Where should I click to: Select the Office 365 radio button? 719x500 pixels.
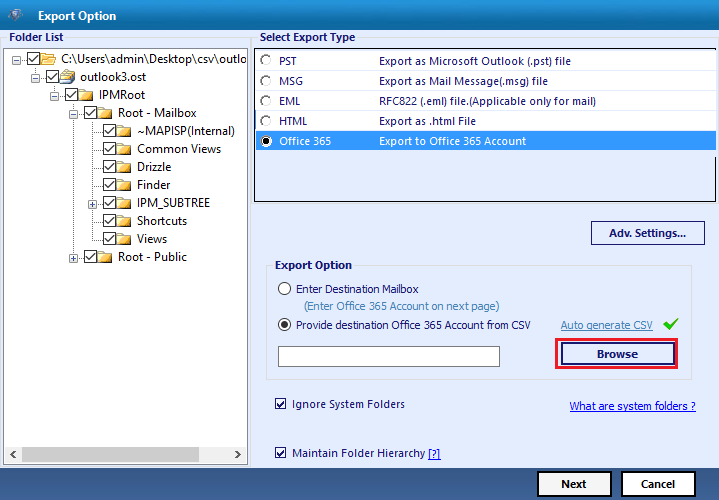pos(266,141)
